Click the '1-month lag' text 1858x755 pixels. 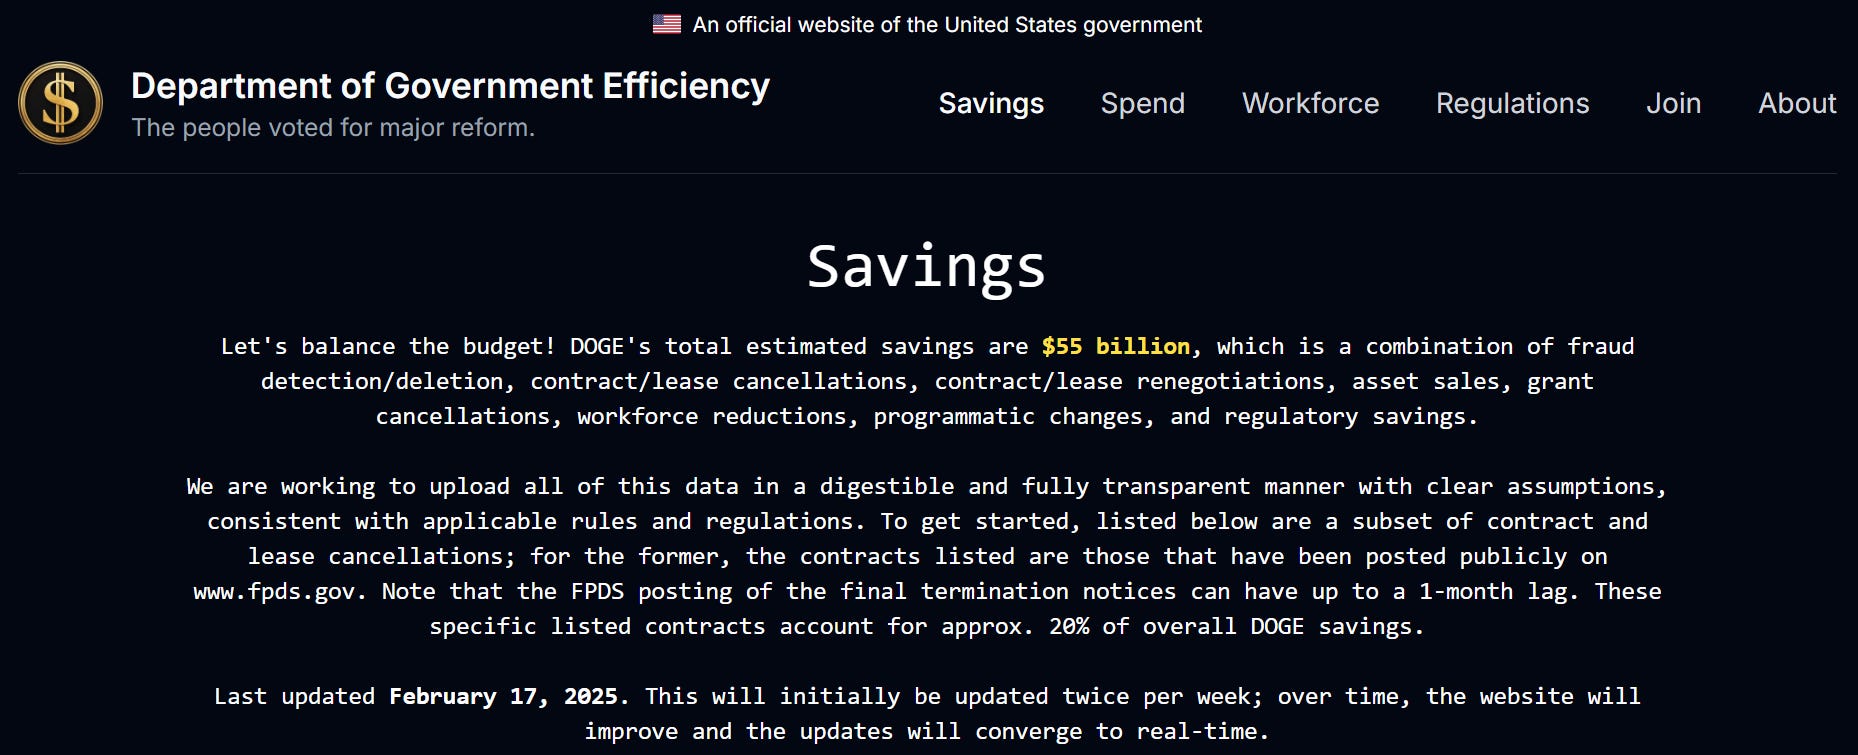(1494, 591)
